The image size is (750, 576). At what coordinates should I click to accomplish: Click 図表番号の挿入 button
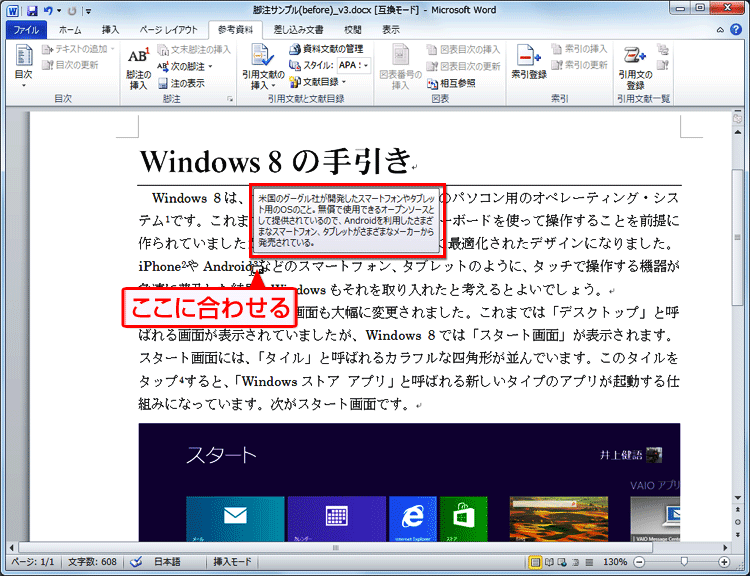[401, 67]
